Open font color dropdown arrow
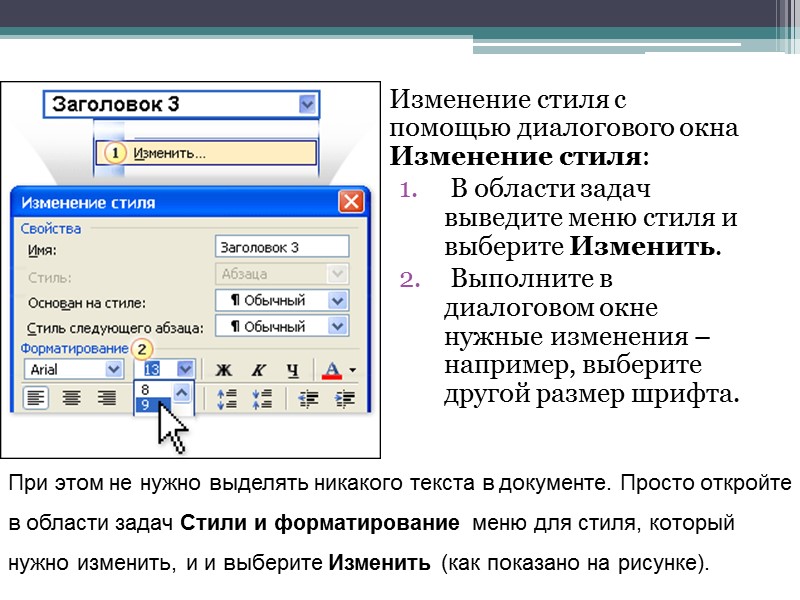The width and height of the screenshot is (800, 600). click(353, 370)
